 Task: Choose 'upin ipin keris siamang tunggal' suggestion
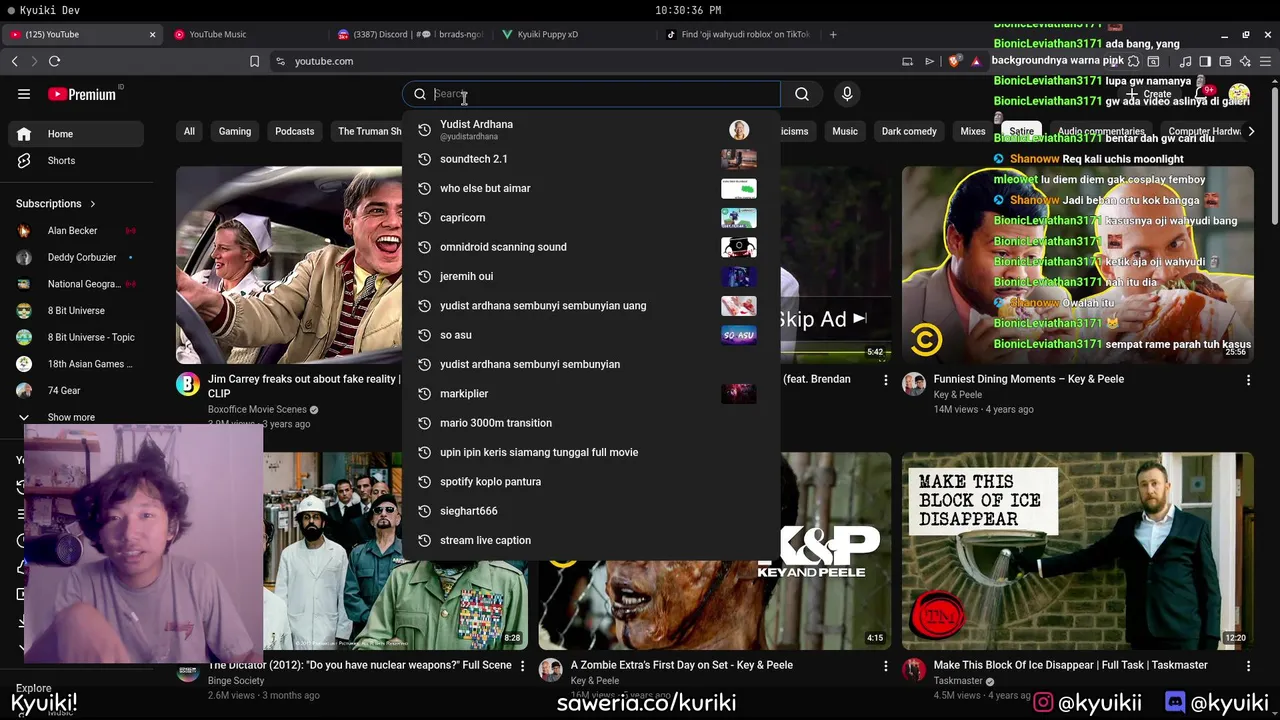(591, 452)
